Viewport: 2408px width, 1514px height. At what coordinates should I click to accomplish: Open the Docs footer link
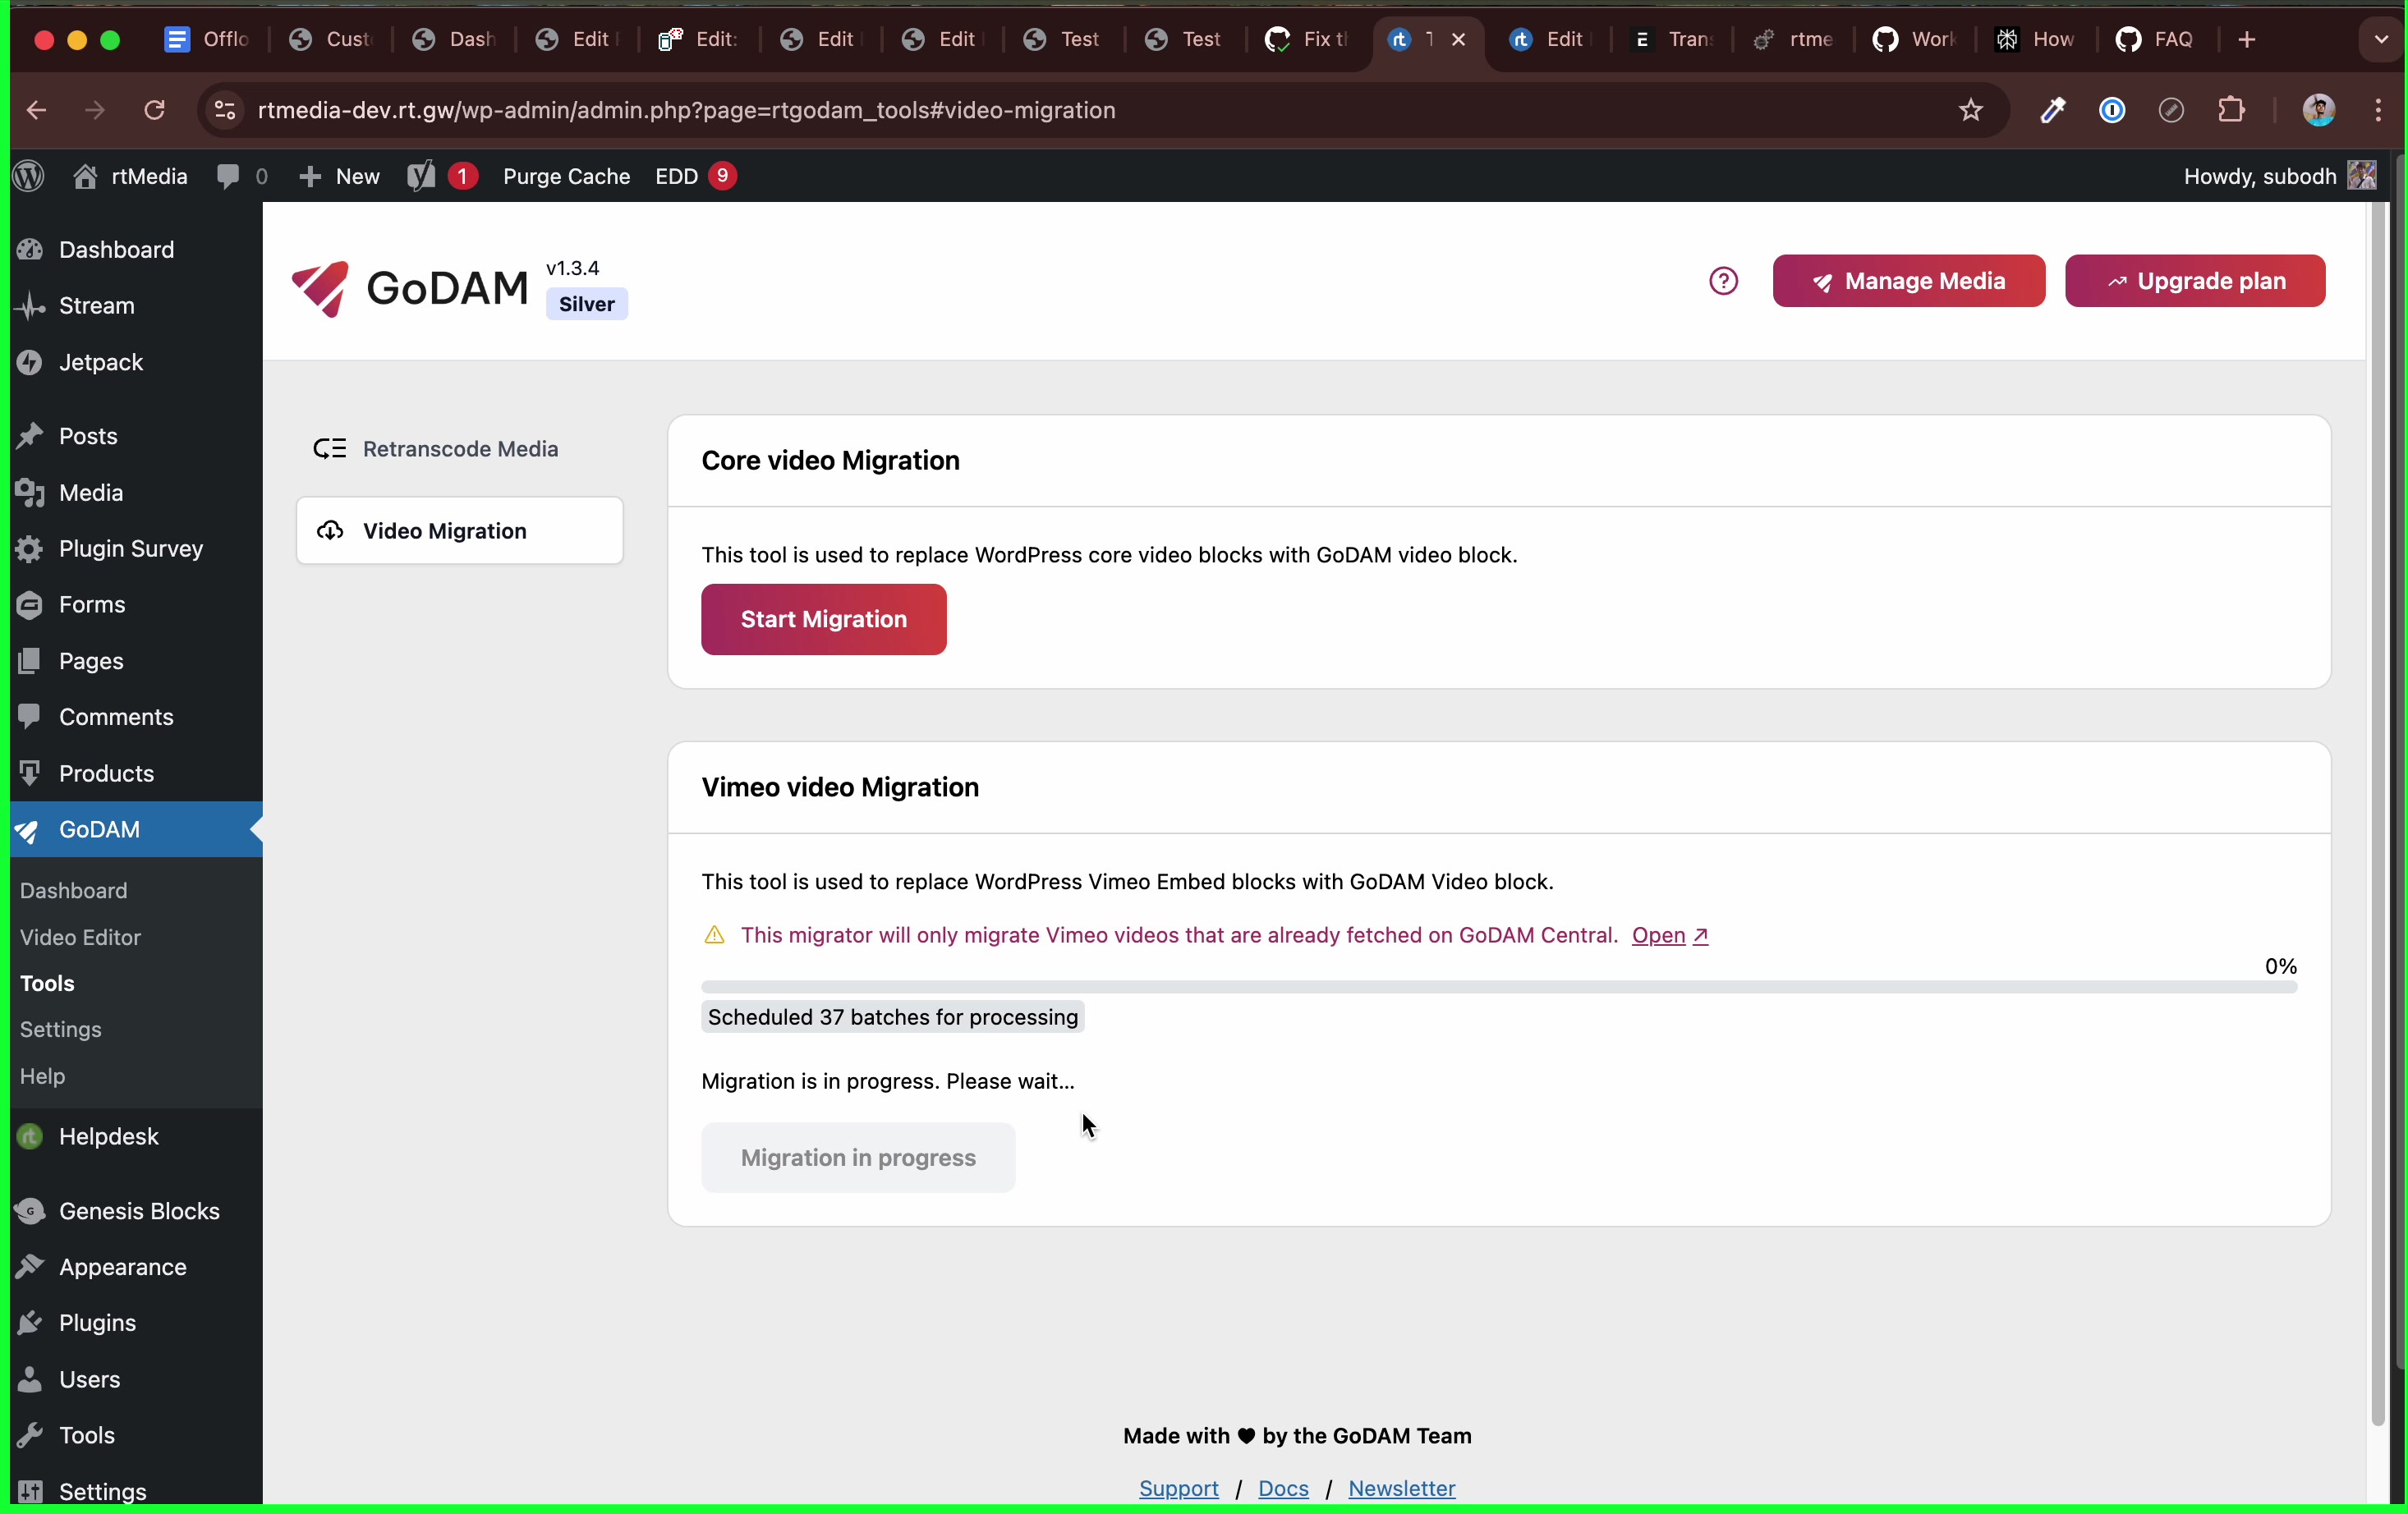1283,1488
